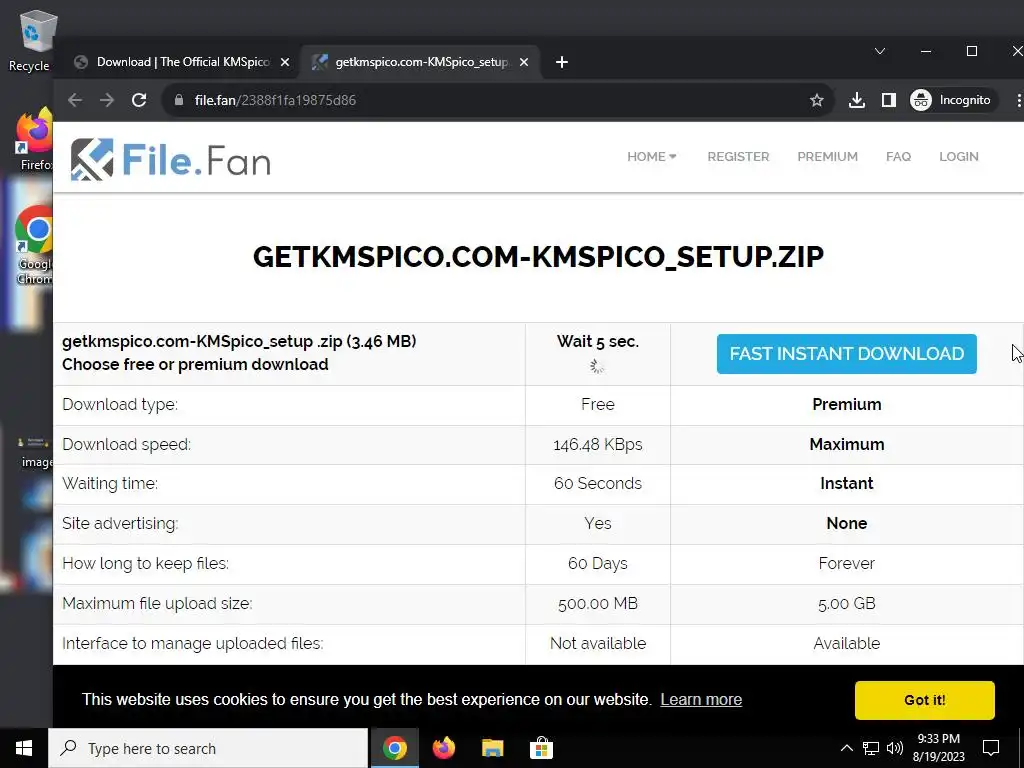The image size is (1024, 768).
Task: Open the Learn more cookie link
Action: click(701, 699)
